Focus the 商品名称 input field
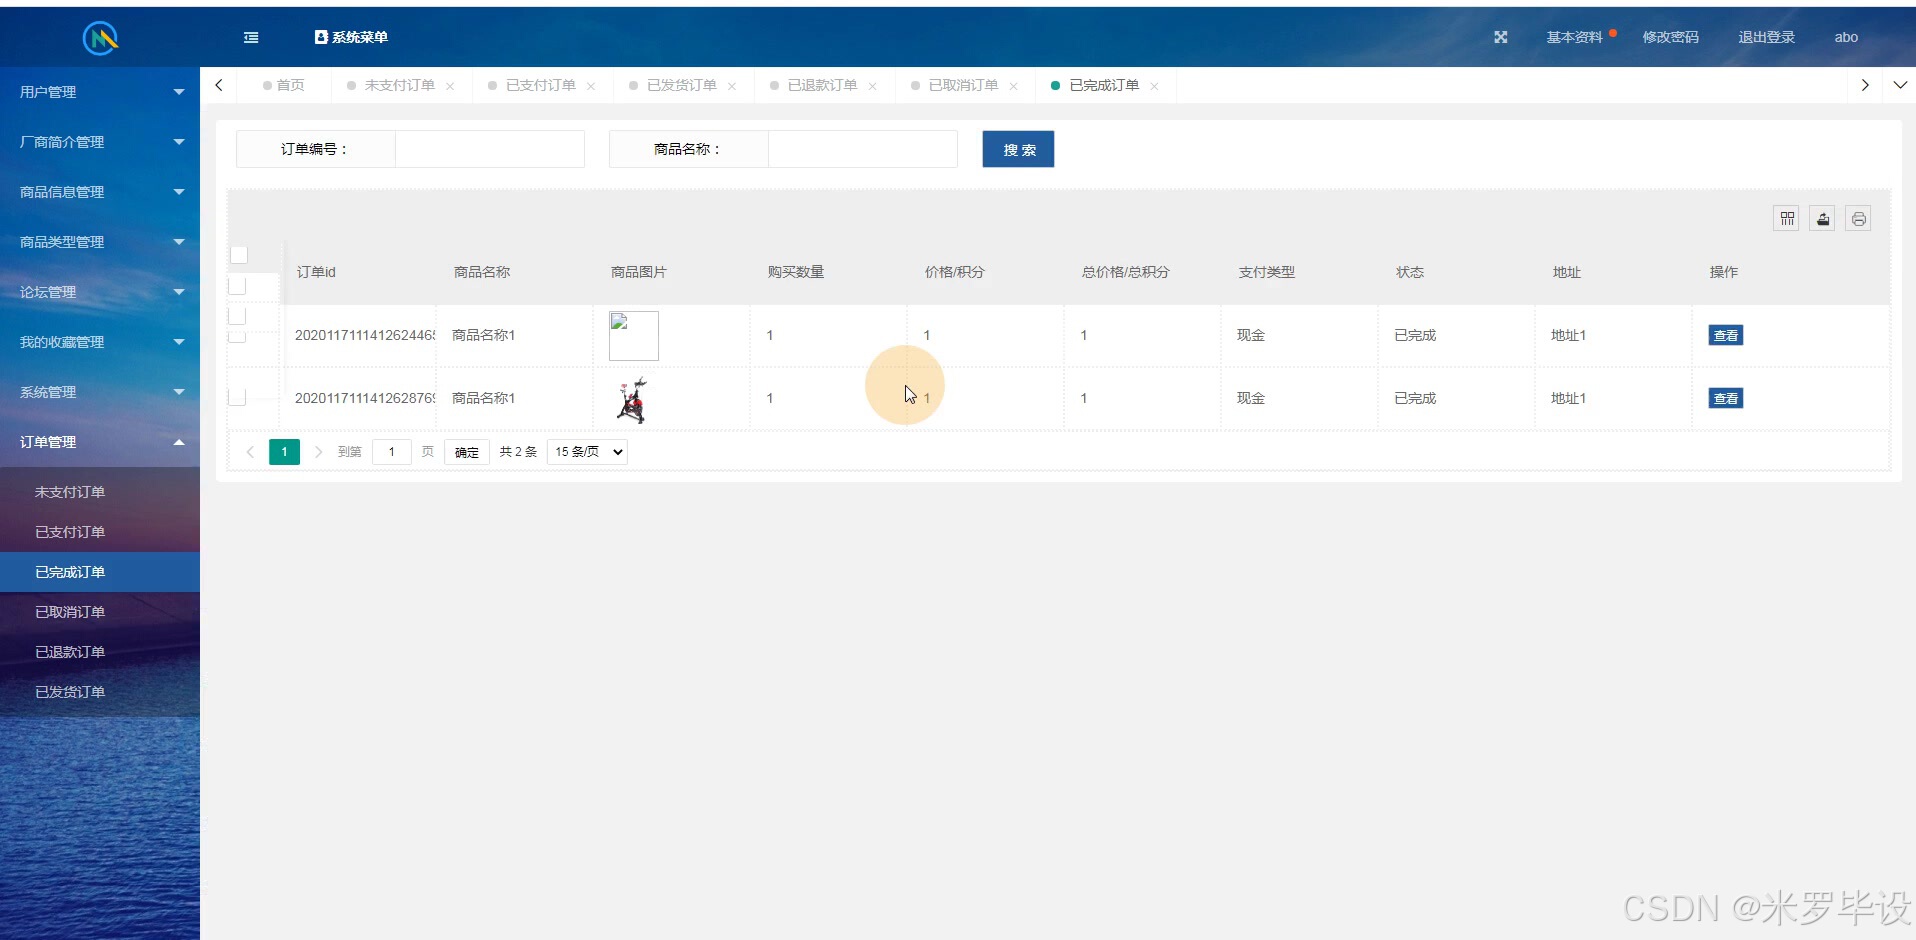This screenshot has width=1916, height=940. [x=863, y=149]
